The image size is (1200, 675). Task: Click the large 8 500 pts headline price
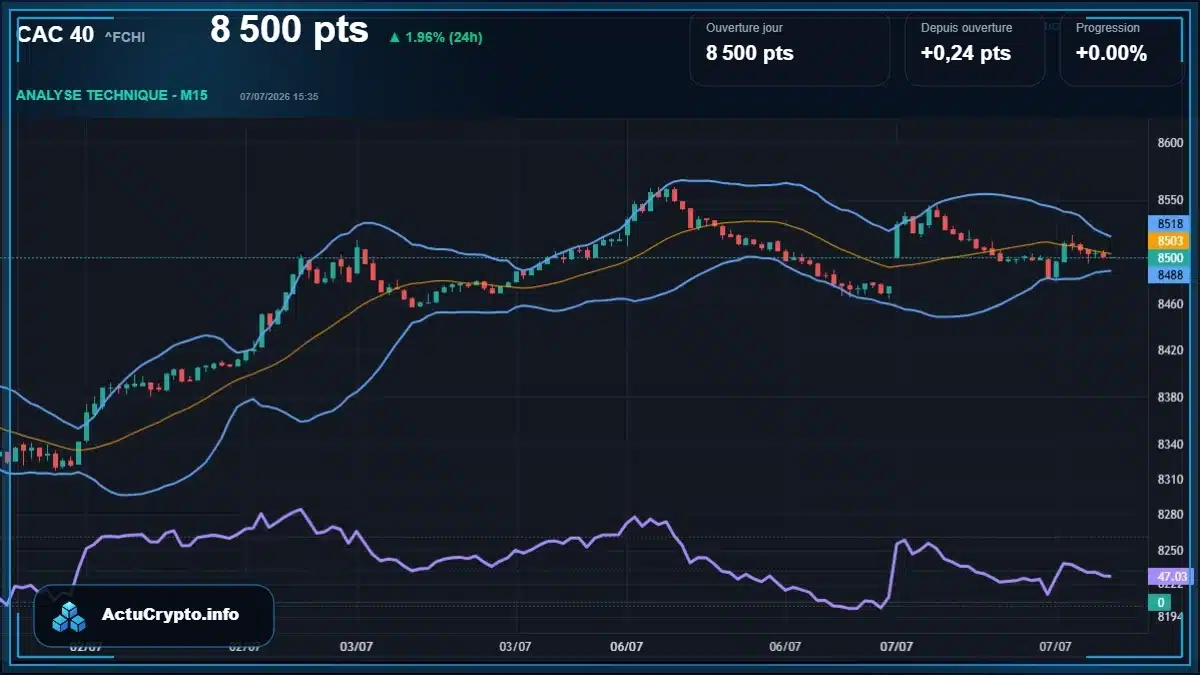[x=289, y=31]
